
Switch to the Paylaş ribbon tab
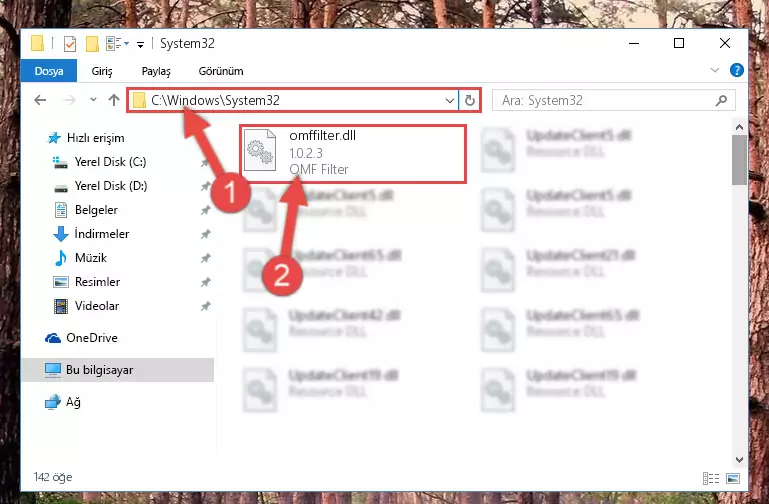tap(156, 71)
